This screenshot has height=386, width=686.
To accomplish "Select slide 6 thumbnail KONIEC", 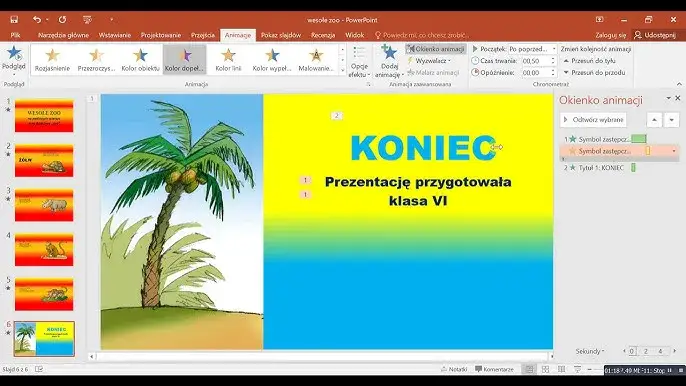I will [44, 339].
